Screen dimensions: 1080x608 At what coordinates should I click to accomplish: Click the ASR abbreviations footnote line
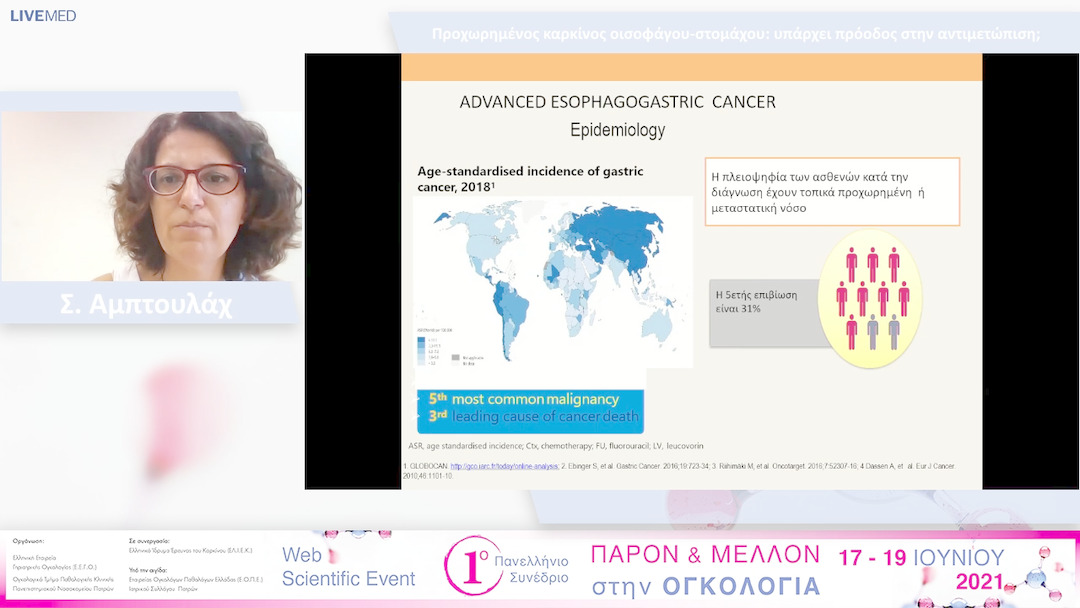[x=556, y=446]
